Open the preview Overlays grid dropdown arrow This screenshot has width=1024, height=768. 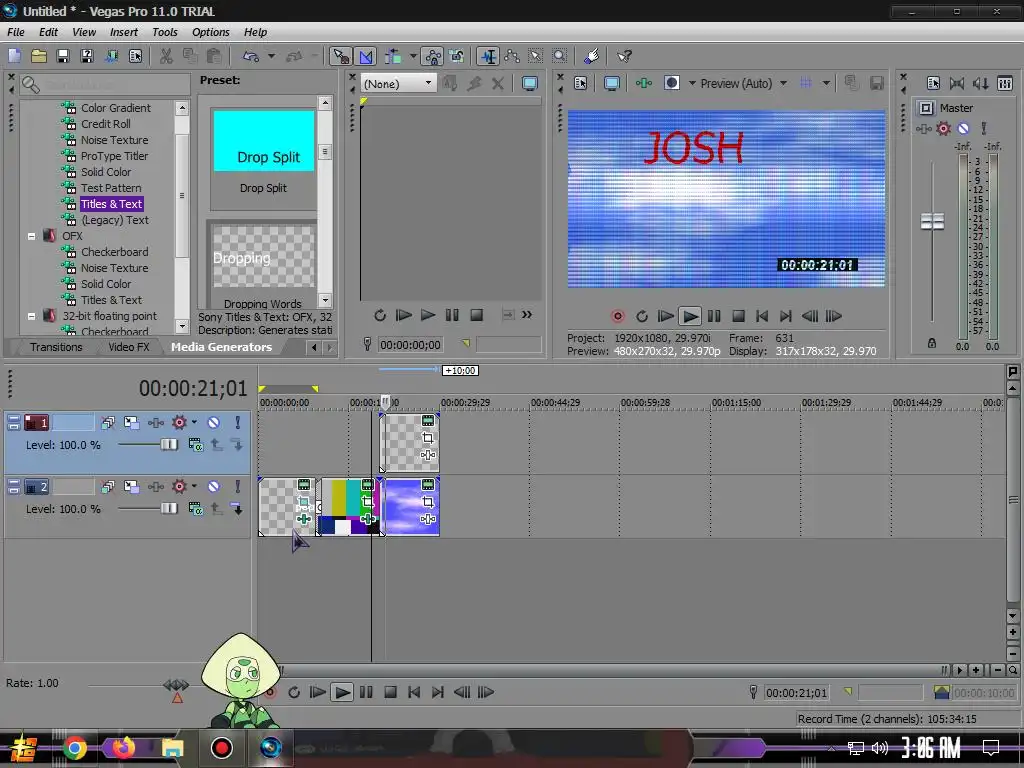pyautogui.click(x=826, y=83)
